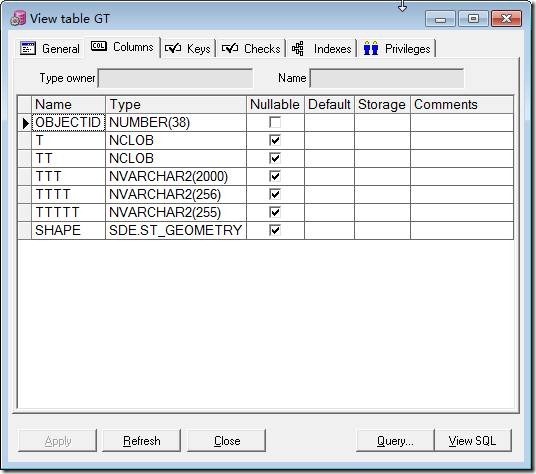Minimize the View table GT window
Image resolution: width=536 pixels, height=474 pixels.
pyautogui.click(x=440, y=19)
